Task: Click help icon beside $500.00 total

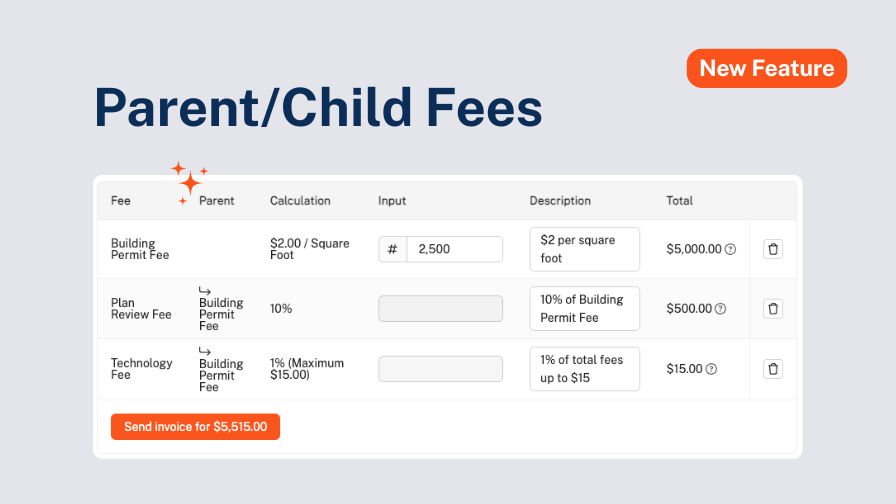Action: tap(721, 309)
